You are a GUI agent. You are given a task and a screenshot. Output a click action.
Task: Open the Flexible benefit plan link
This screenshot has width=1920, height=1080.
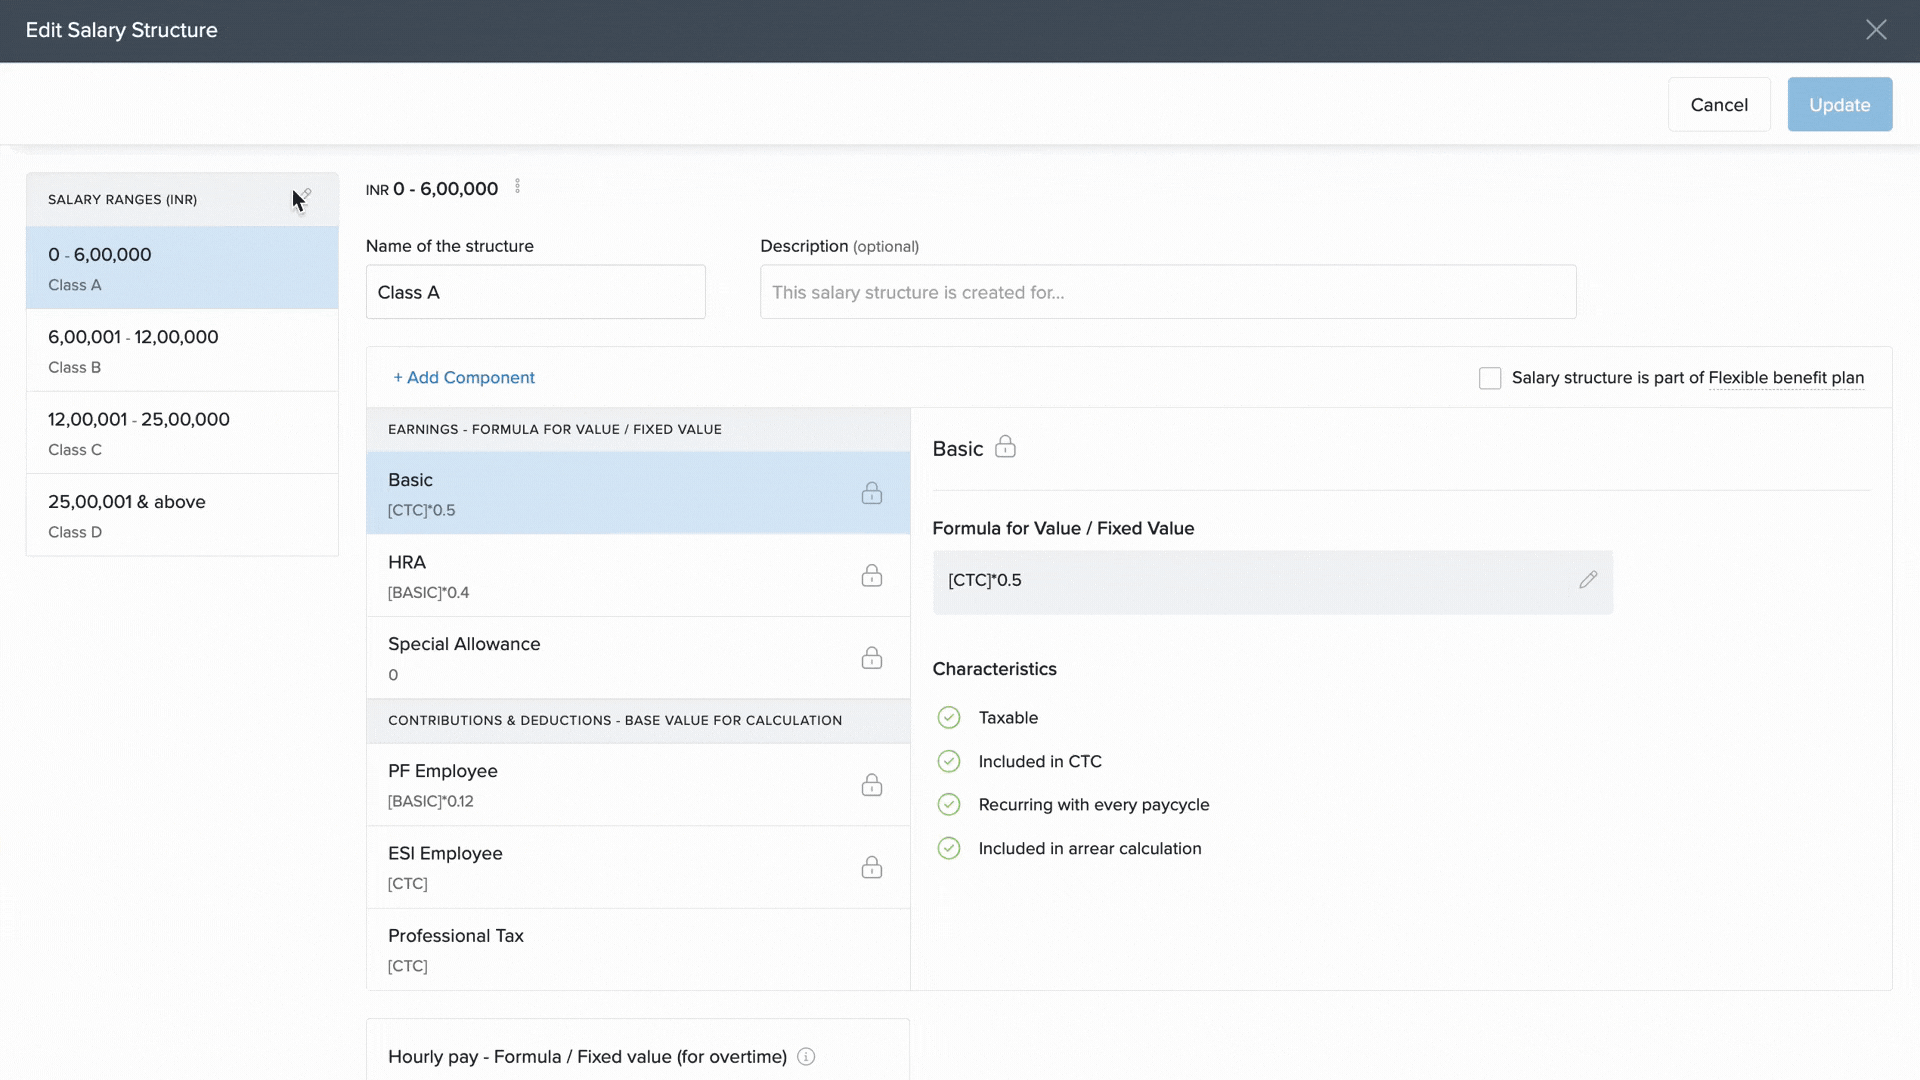coord(1785,378)
